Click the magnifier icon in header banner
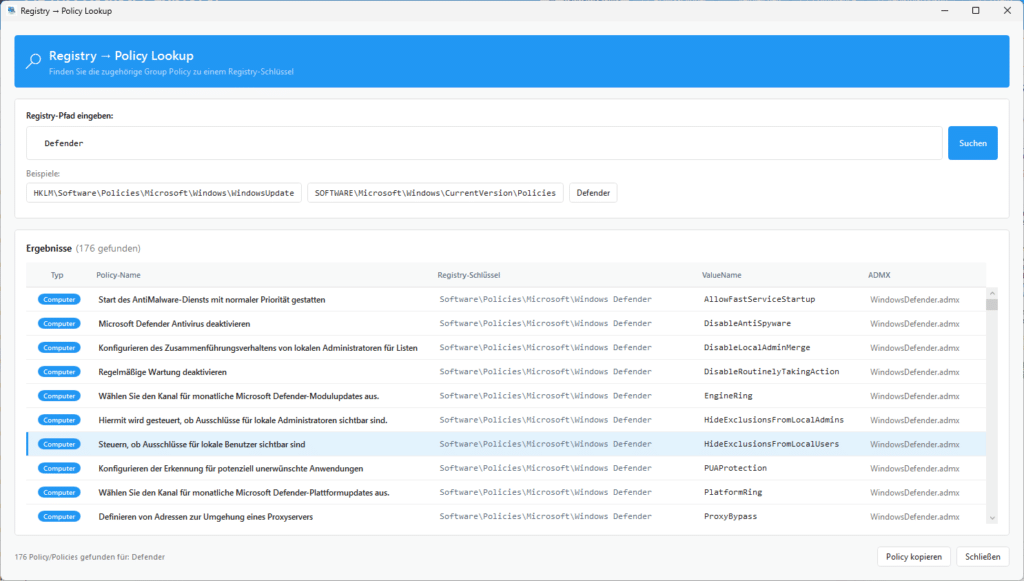 point(33,61)
